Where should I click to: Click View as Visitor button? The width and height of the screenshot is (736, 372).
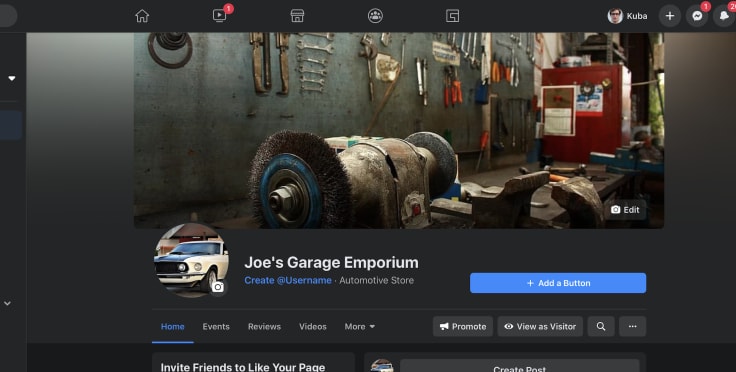tap(540, 326)
